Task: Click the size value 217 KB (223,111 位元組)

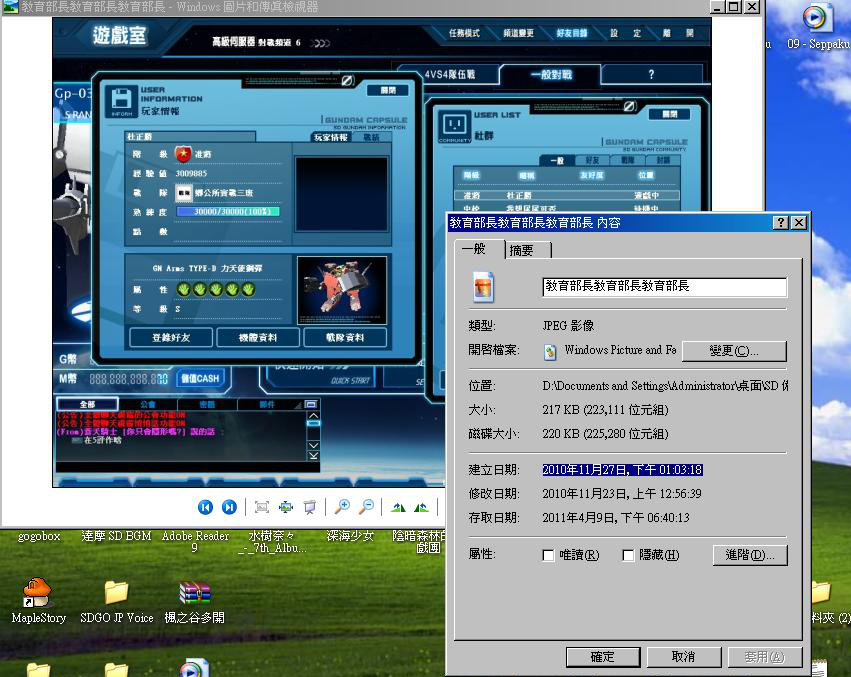Action: click(605, 409)
